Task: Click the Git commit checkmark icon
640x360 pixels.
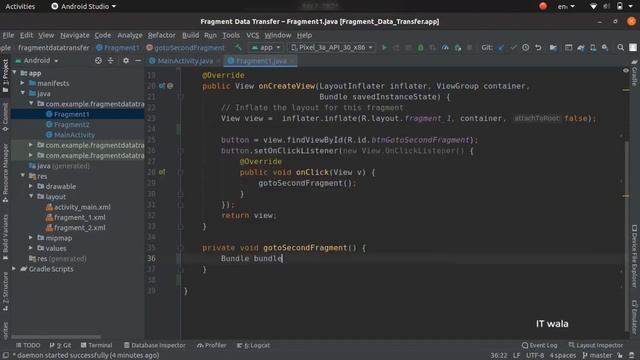Action: (513, 48)
